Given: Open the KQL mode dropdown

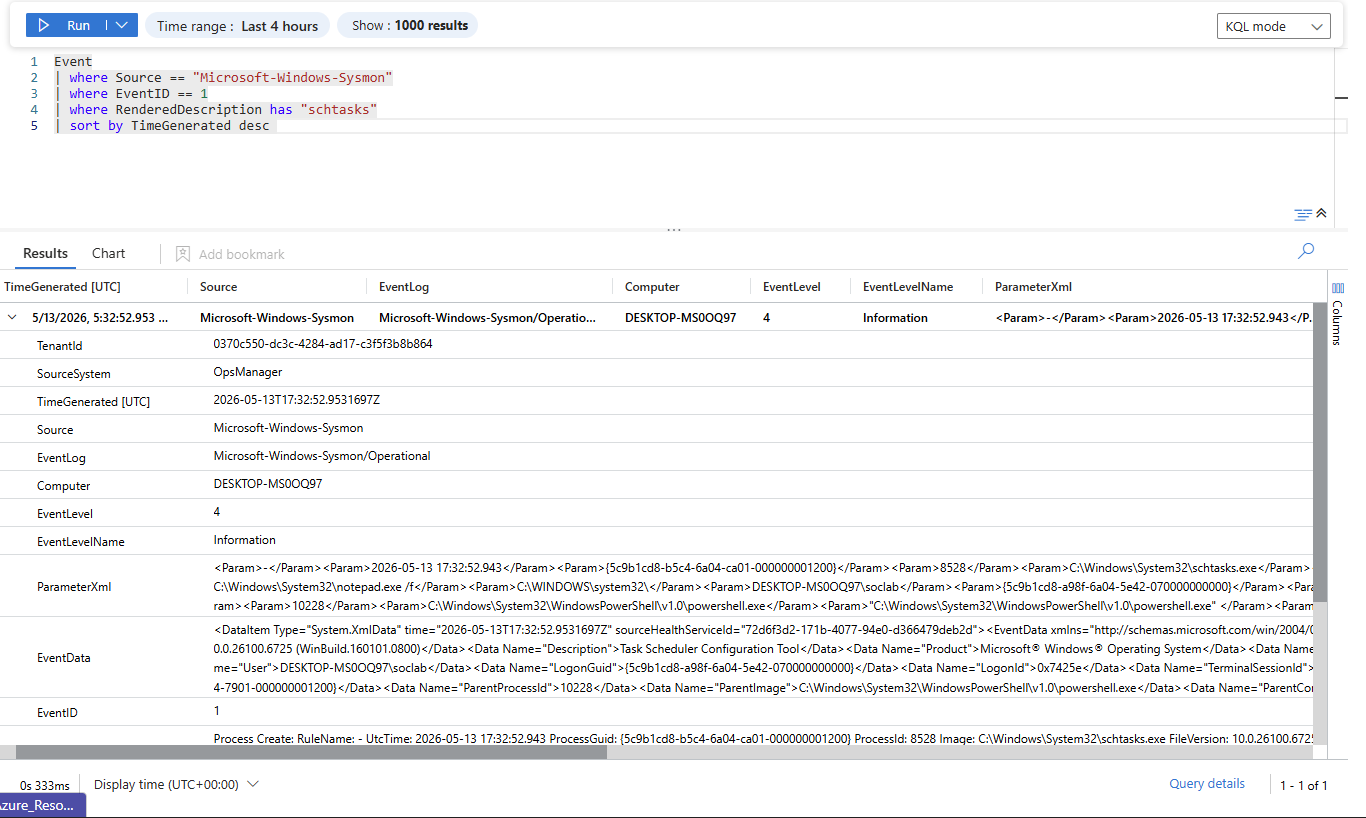Looking at the screenshot, I should [x=1273, y=26].
